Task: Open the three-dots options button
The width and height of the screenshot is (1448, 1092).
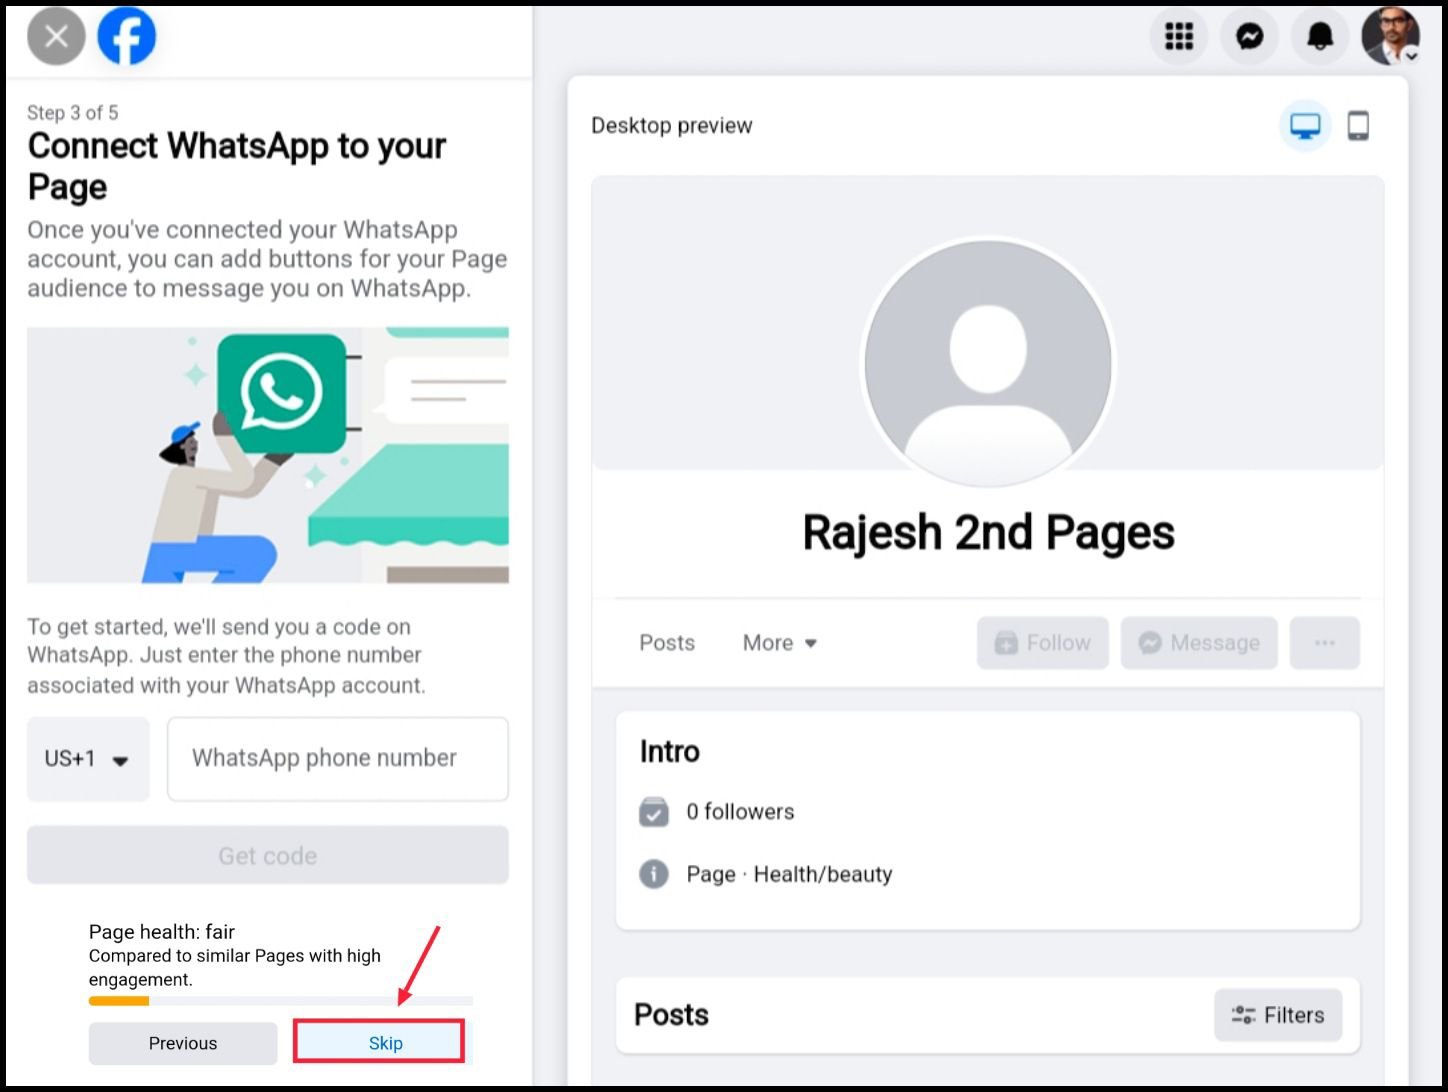Action: (x=1325, y=643)
